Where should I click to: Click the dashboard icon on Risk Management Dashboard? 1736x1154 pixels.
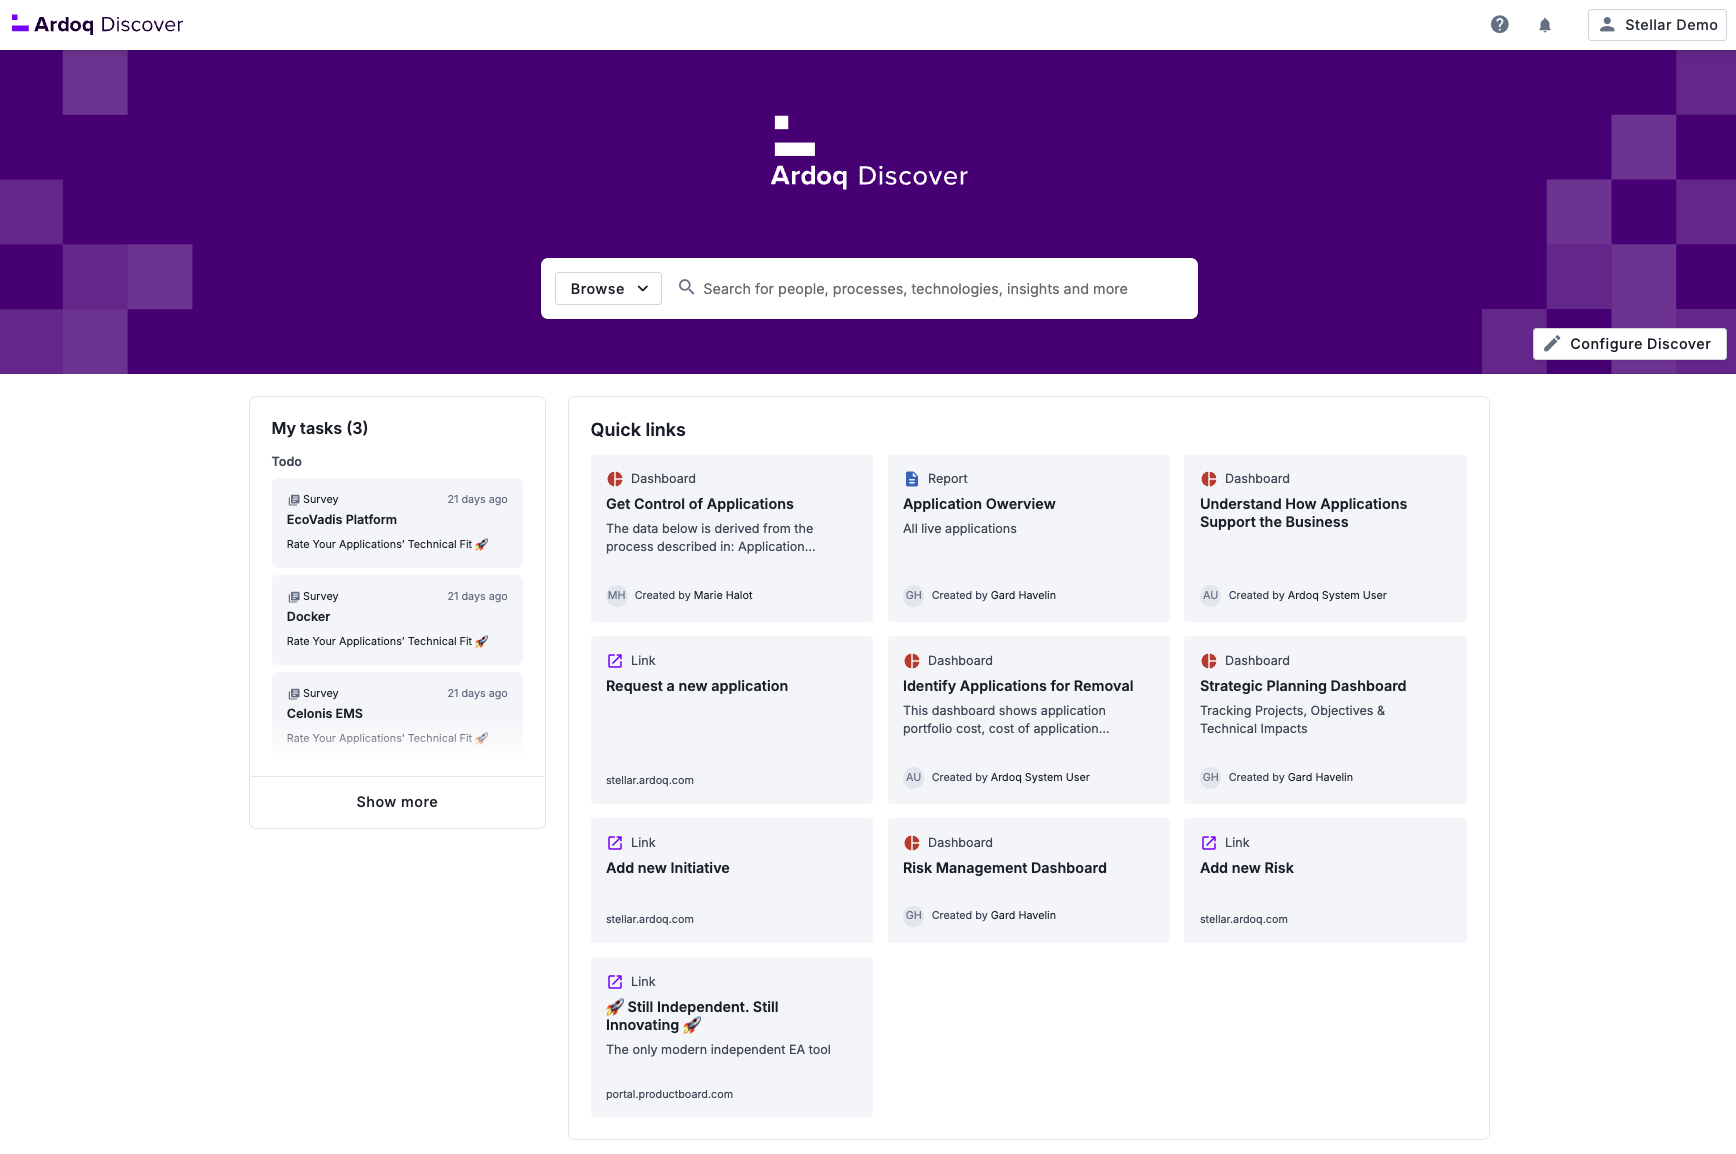pos(911,843)
